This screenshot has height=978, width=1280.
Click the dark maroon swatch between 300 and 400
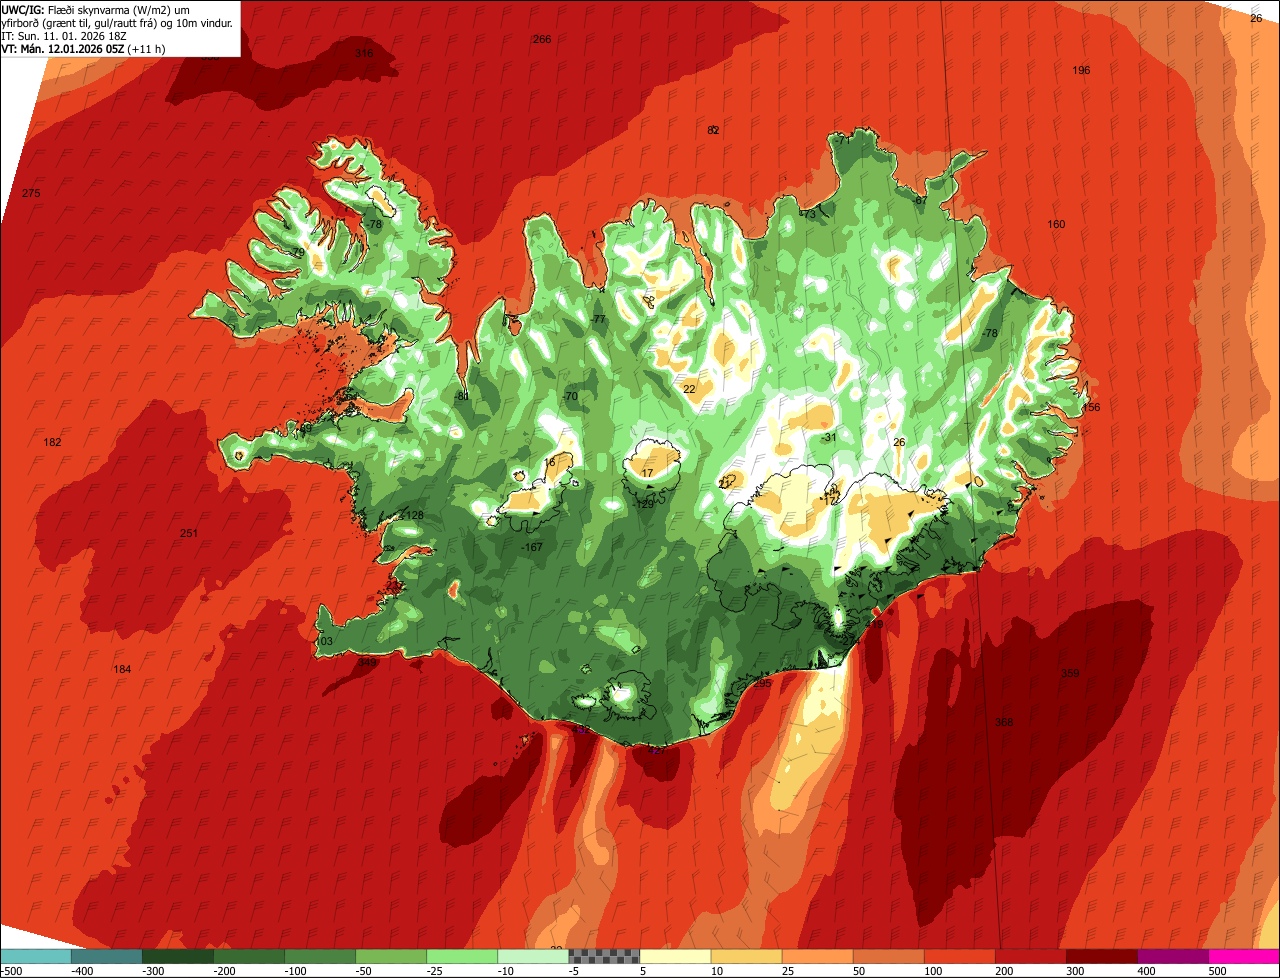1102,956
